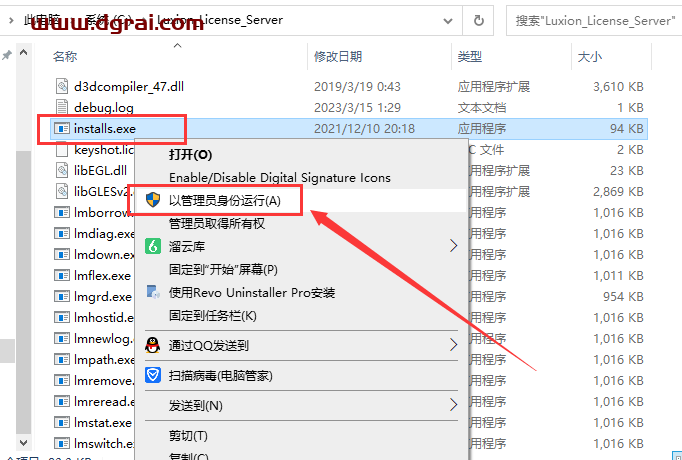Click the green 溜云库 icon
This screenshot has height=460, width=682.
pos(153,247)
